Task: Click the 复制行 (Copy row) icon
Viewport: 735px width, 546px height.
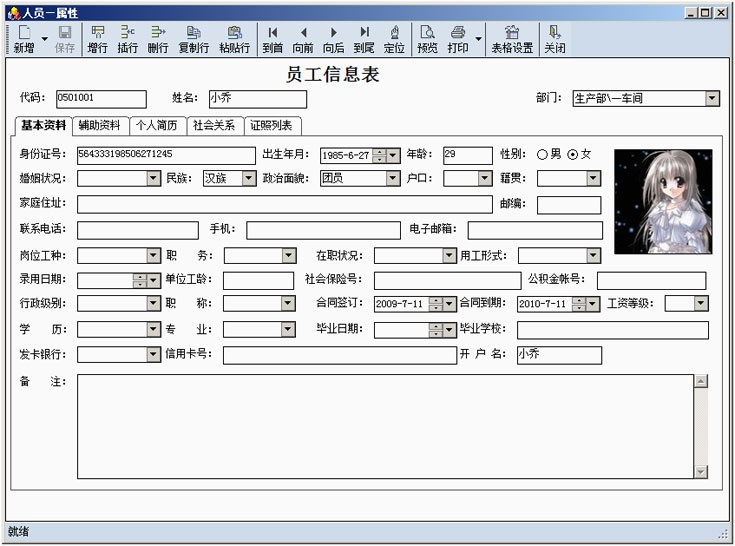Action: click(193, 39)
